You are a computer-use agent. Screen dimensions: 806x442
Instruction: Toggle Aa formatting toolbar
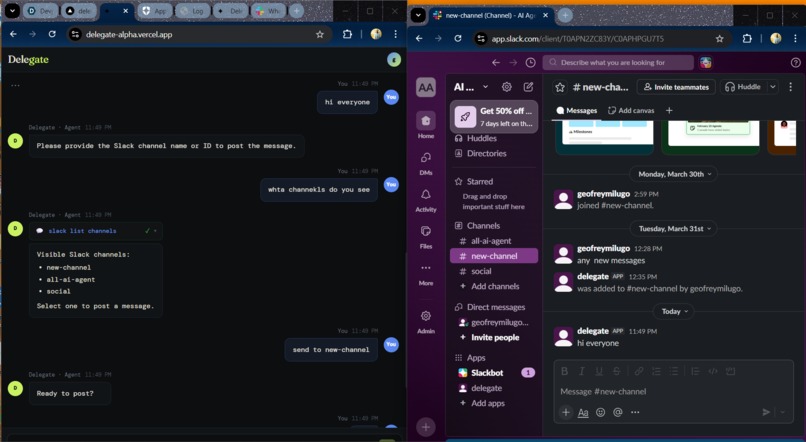coord(583,412)
